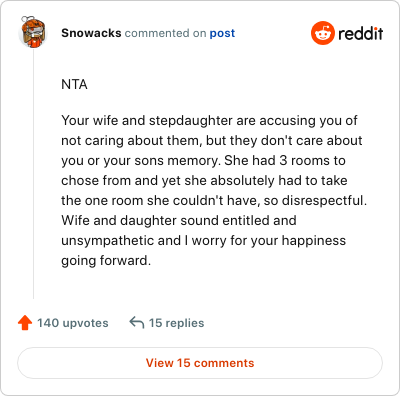400x396 pixels.
Task: Select the NTA verdict text
Action: point(74,84)
